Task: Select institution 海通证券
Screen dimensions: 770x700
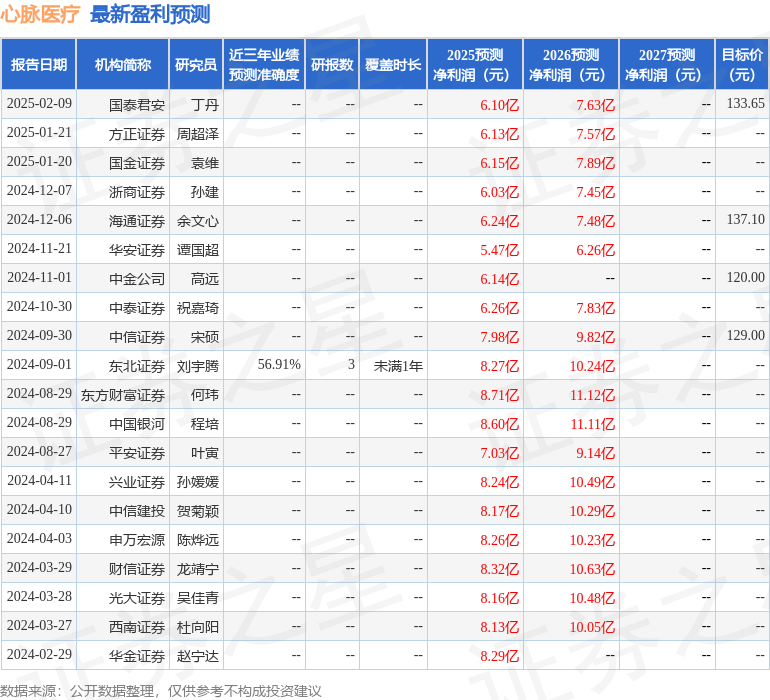Action: coord(137,221)
